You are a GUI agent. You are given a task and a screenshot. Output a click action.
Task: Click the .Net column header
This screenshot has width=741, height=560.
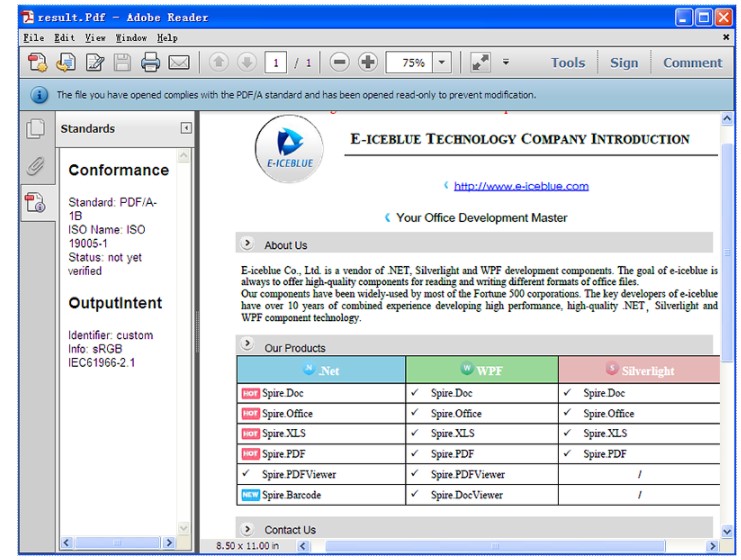coord(321,370)
